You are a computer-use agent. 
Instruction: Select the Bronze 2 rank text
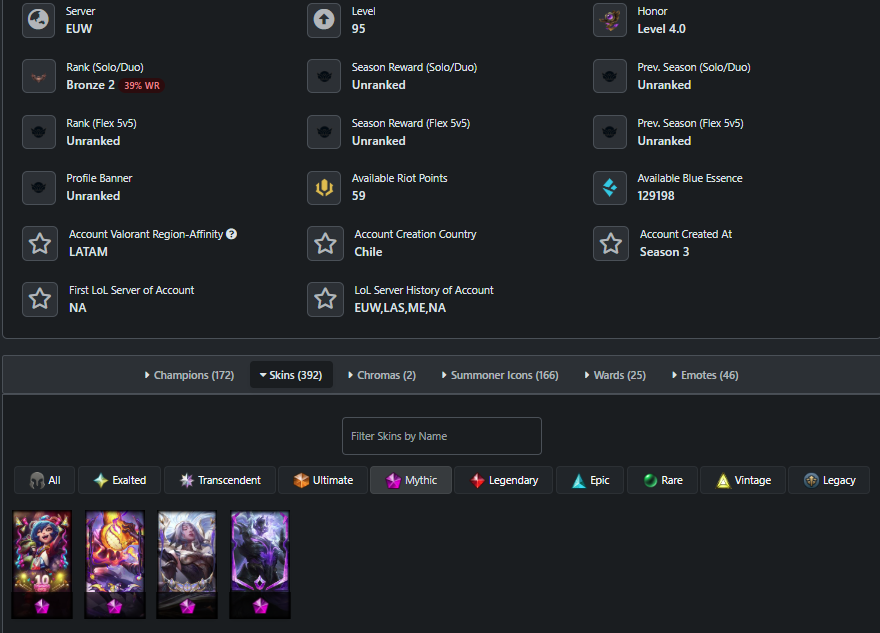(90, 85)
